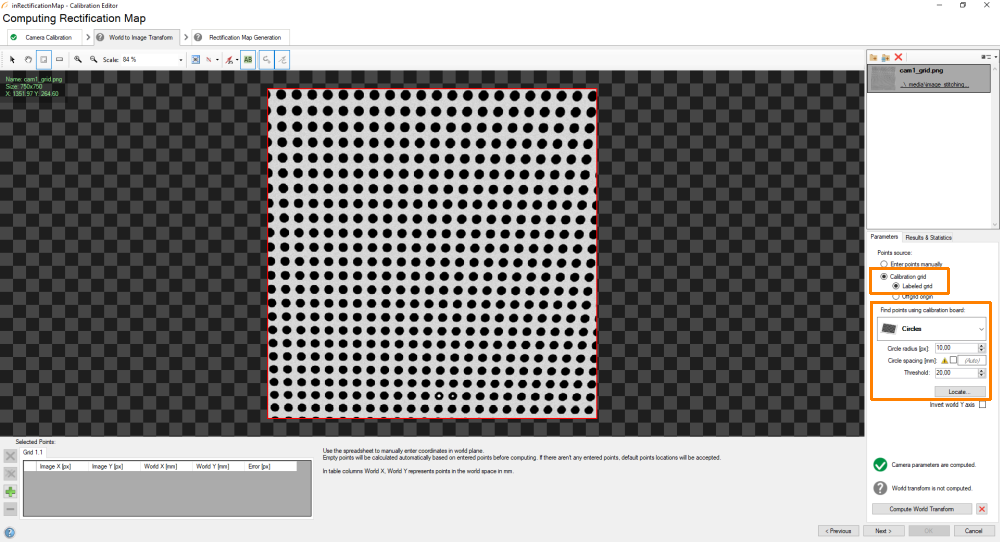Click the zoom out magnifier icon

93,60
